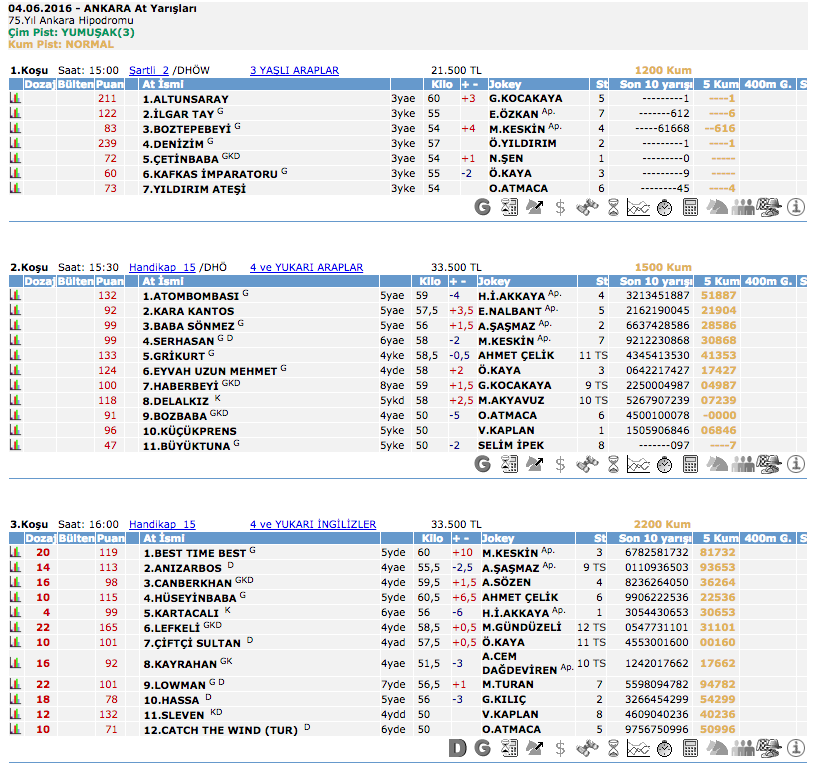This screenshot has width=827, height=765.
Task: Open the calculator icon under race 2
Action: (x=690, y=465)
